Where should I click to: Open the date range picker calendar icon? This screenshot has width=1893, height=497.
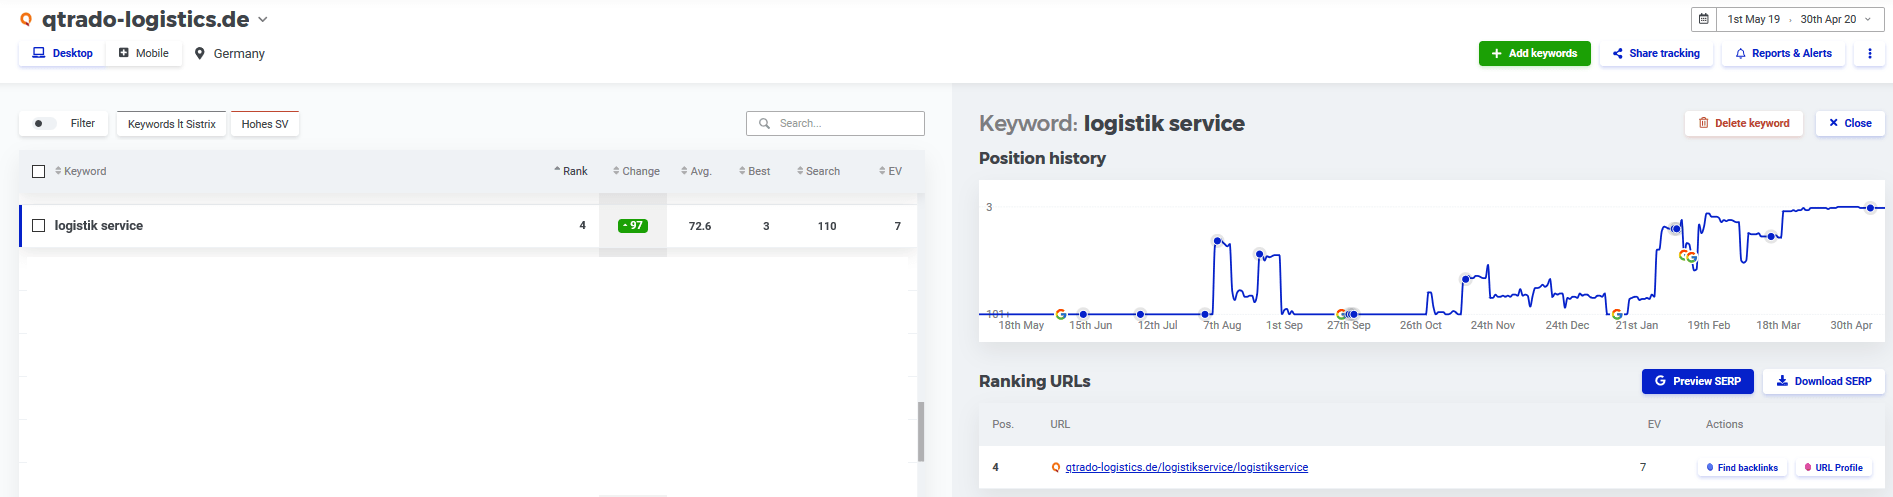(1704, 19)
